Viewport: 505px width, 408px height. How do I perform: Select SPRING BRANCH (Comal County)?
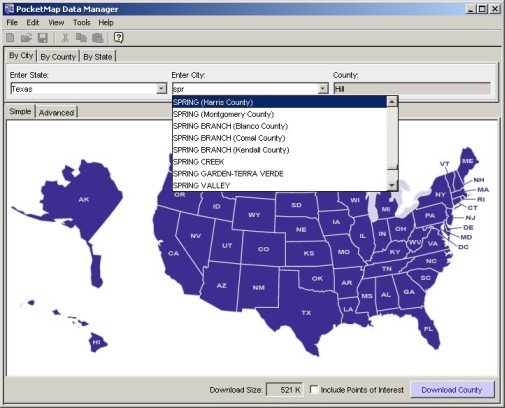click(x=279, y=138)
